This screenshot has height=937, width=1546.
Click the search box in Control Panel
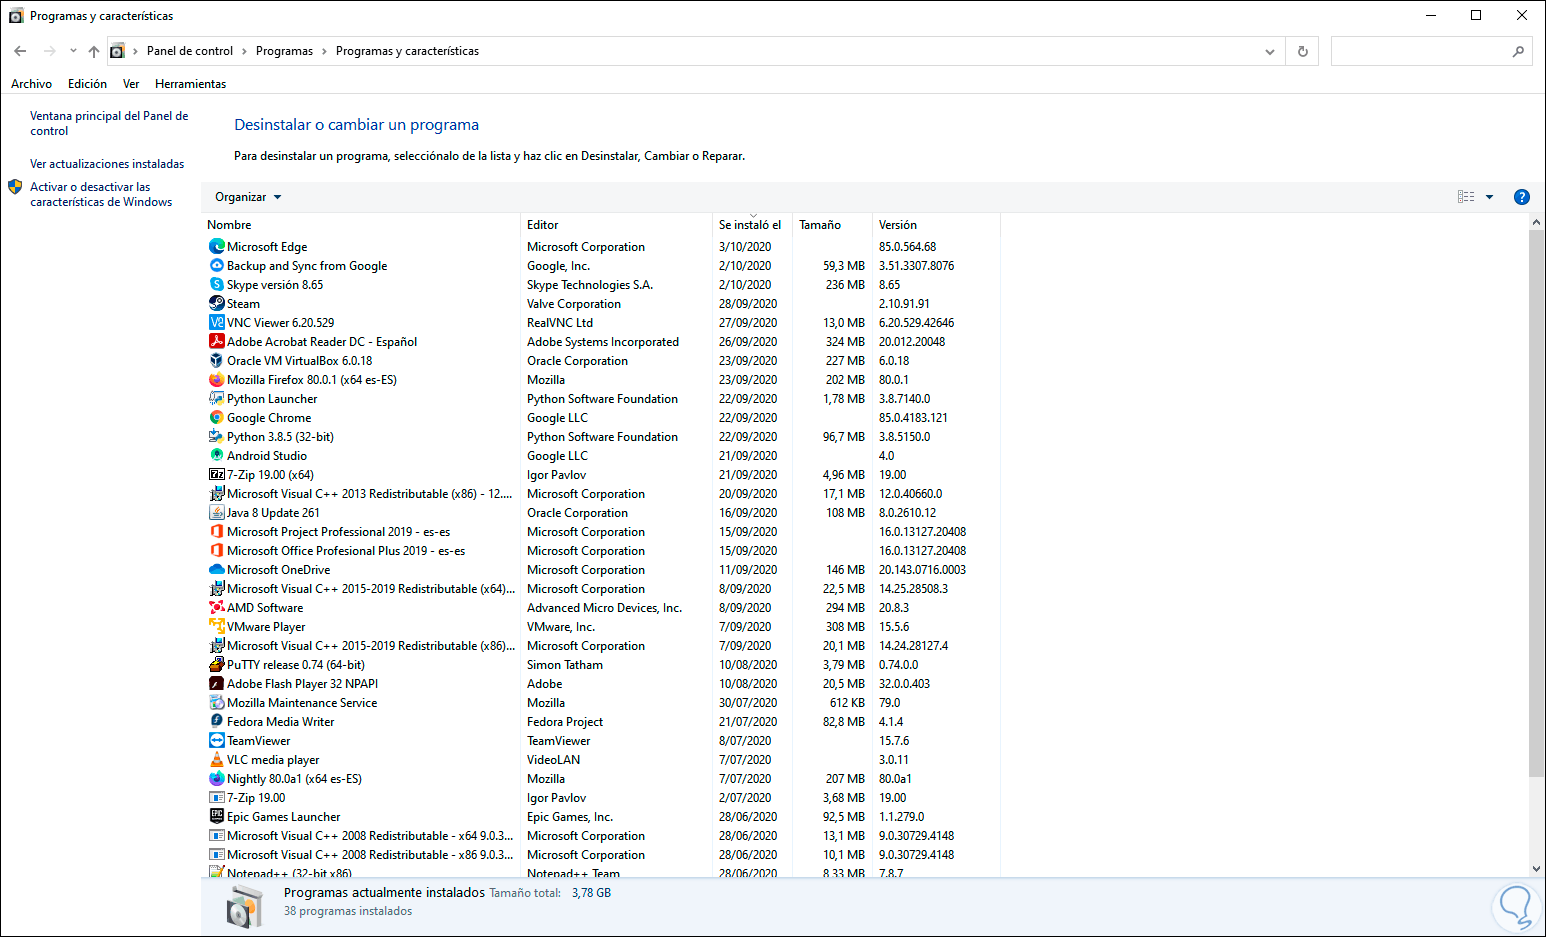click(x=1420, y=51)
